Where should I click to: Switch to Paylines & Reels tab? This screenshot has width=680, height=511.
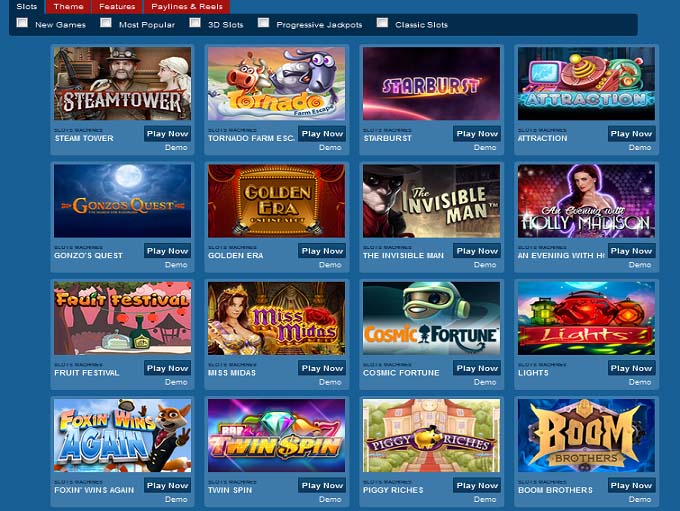click(187, 7)
